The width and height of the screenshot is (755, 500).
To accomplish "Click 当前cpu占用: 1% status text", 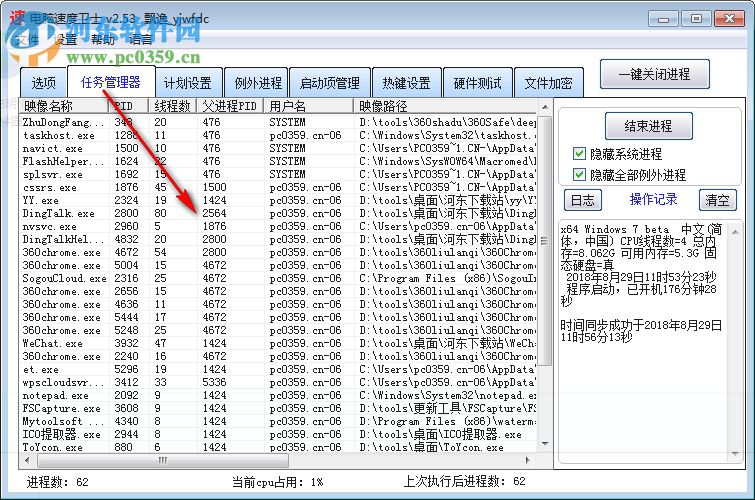I will point(278,482).
